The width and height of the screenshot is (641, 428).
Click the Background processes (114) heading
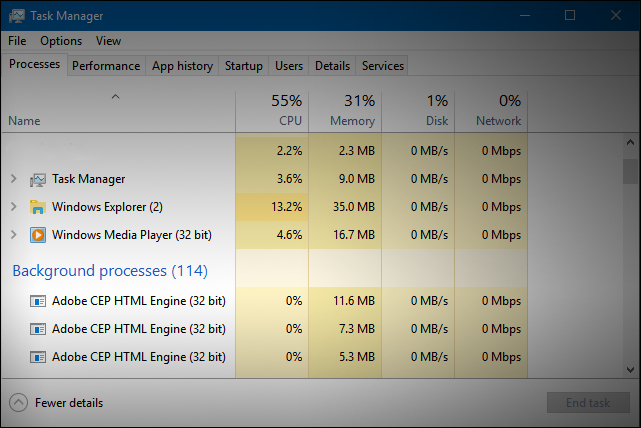point(110,271)
